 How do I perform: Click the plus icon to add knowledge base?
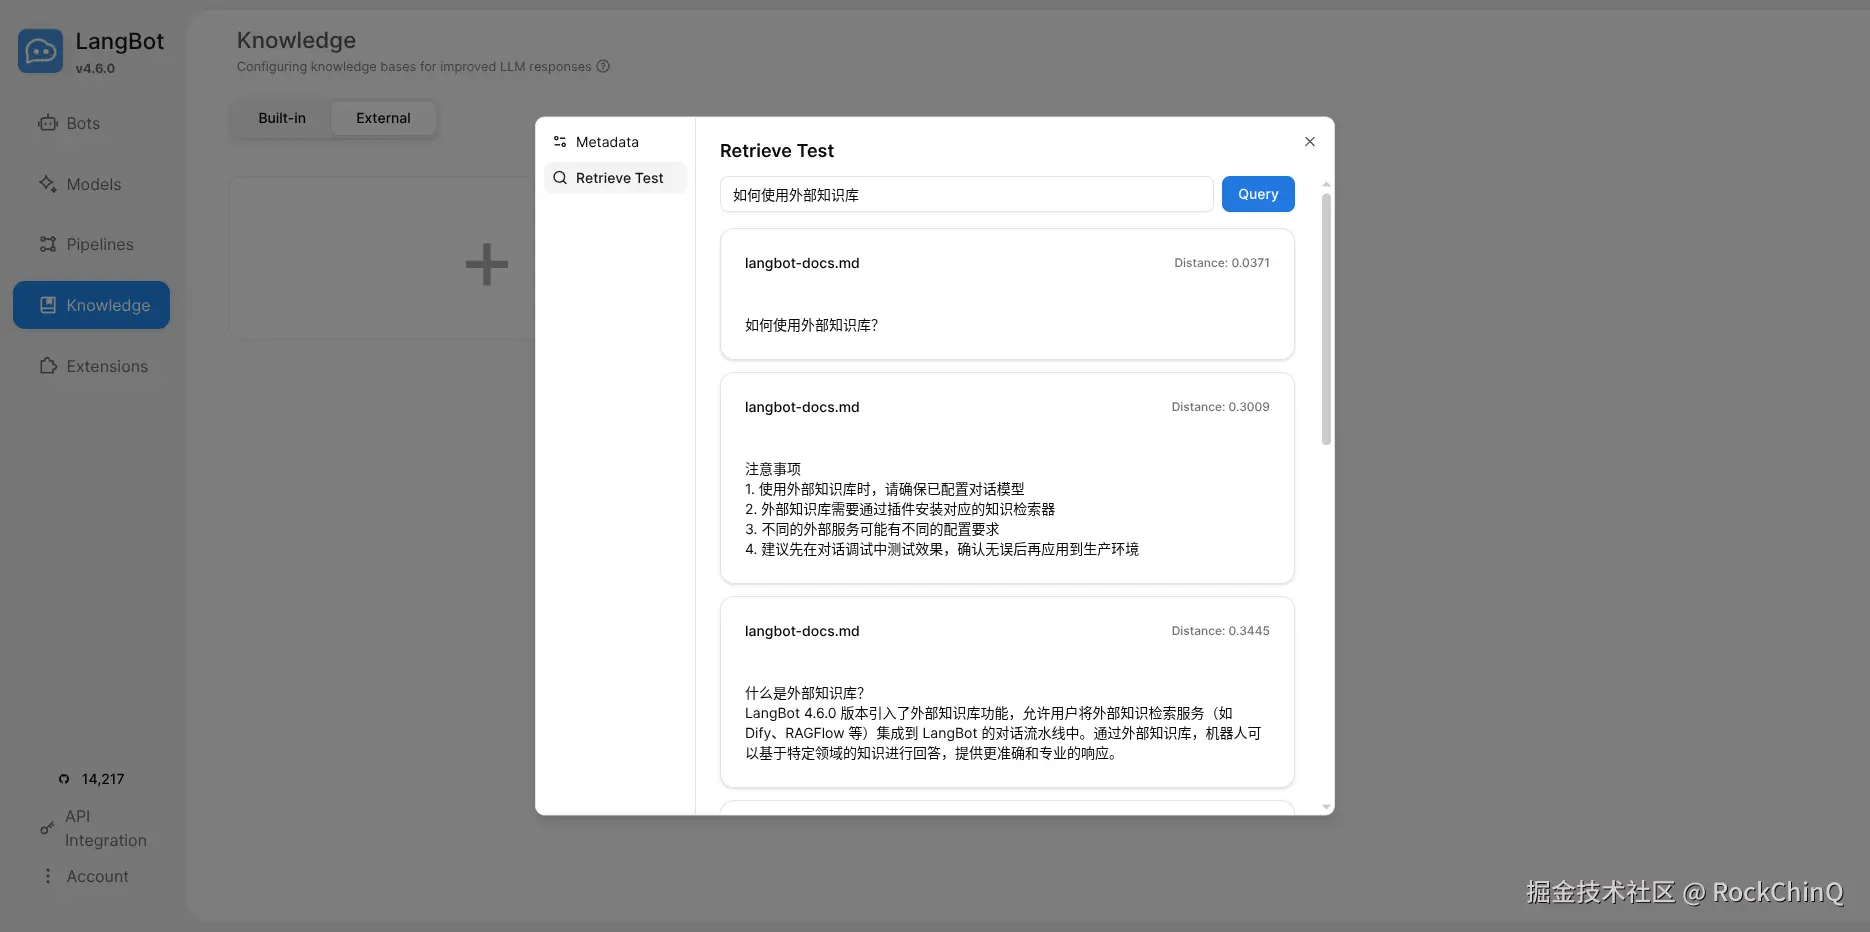pos(487,265)
